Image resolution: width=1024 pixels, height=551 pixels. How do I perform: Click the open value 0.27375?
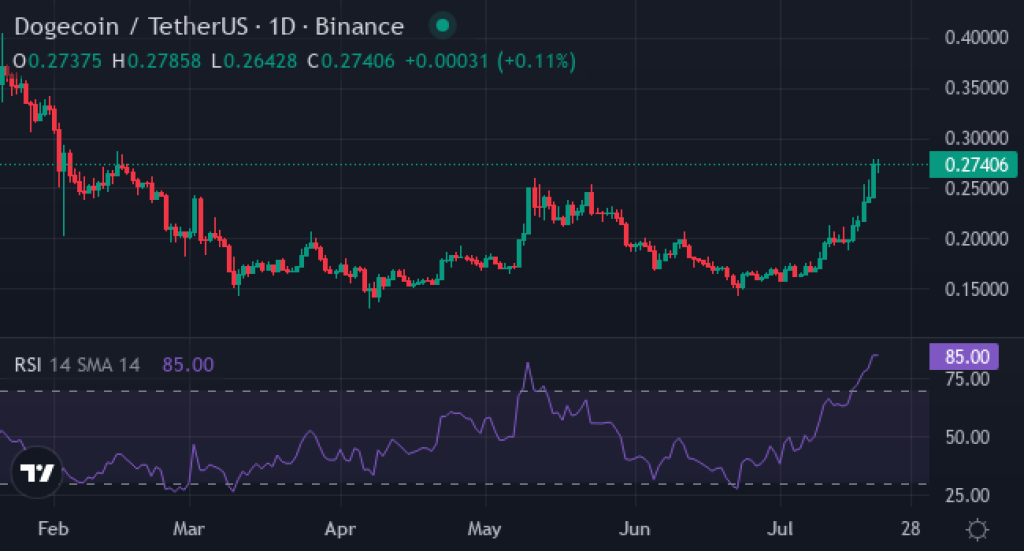65,61
